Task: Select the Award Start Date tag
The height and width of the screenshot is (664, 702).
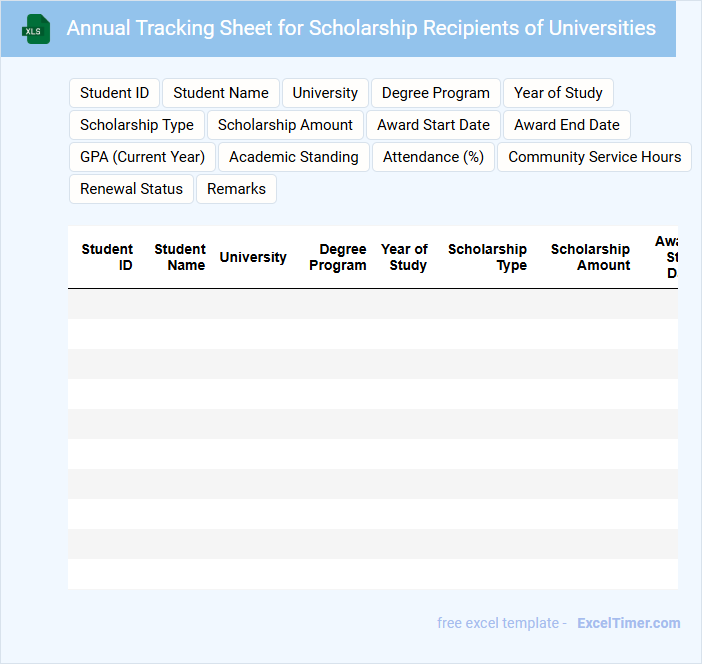Action: tap(433, 125)
